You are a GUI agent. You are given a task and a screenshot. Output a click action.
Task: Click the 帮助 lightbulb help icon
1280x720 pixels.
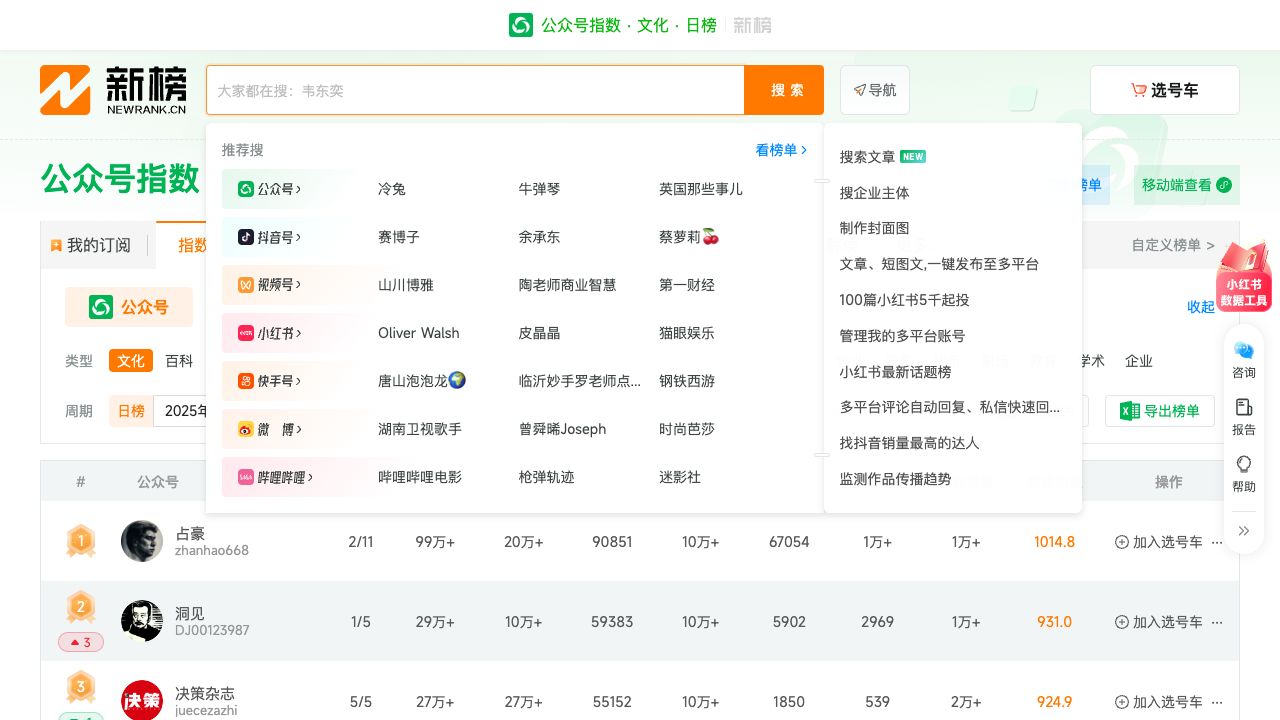1243,473
